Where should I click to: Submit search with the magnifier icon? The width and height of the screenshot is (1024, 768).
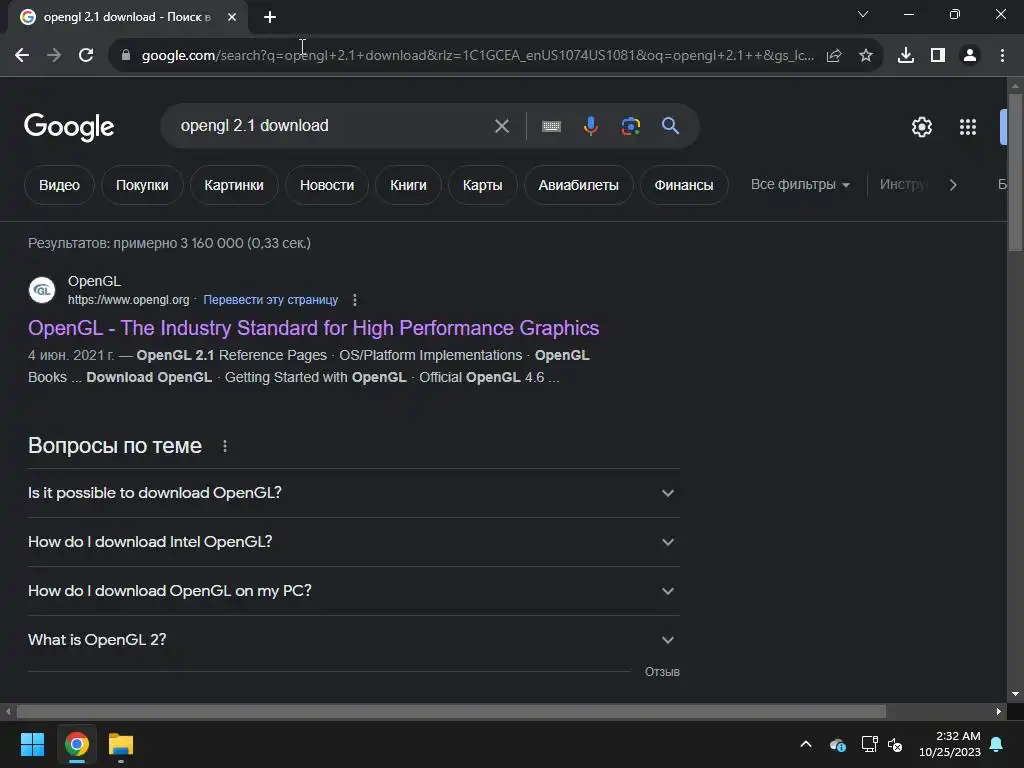(670, 126)
